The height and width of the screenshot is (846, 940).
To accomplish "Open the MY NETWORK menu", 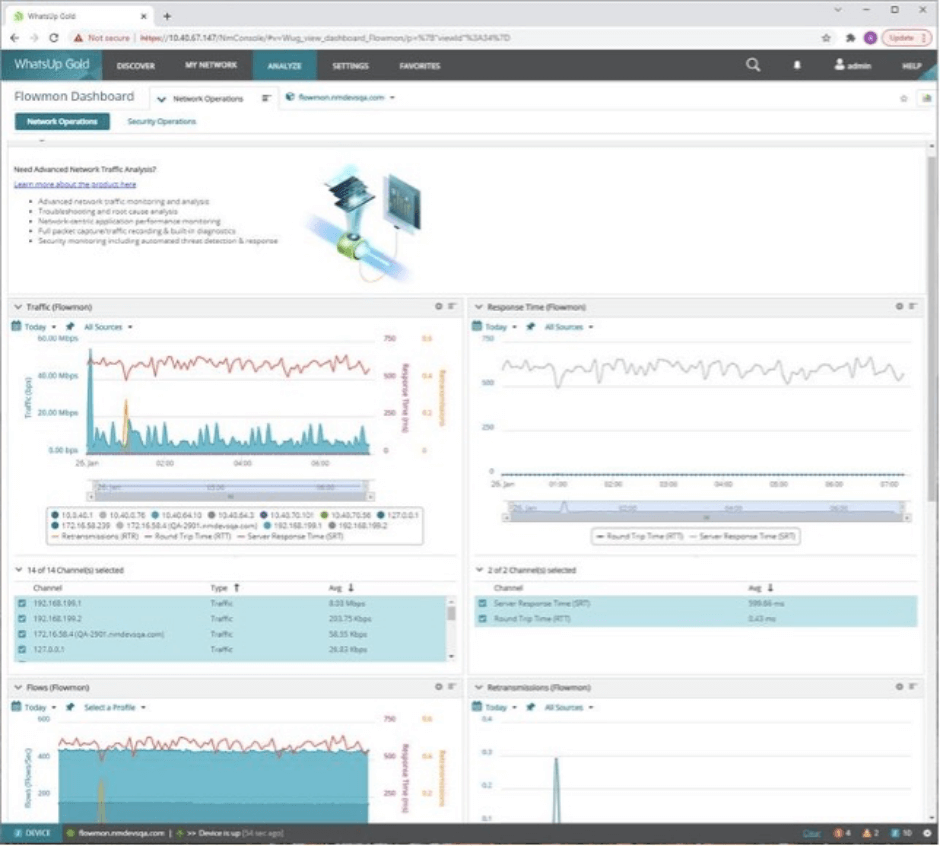I will click(x=211, y=65).
